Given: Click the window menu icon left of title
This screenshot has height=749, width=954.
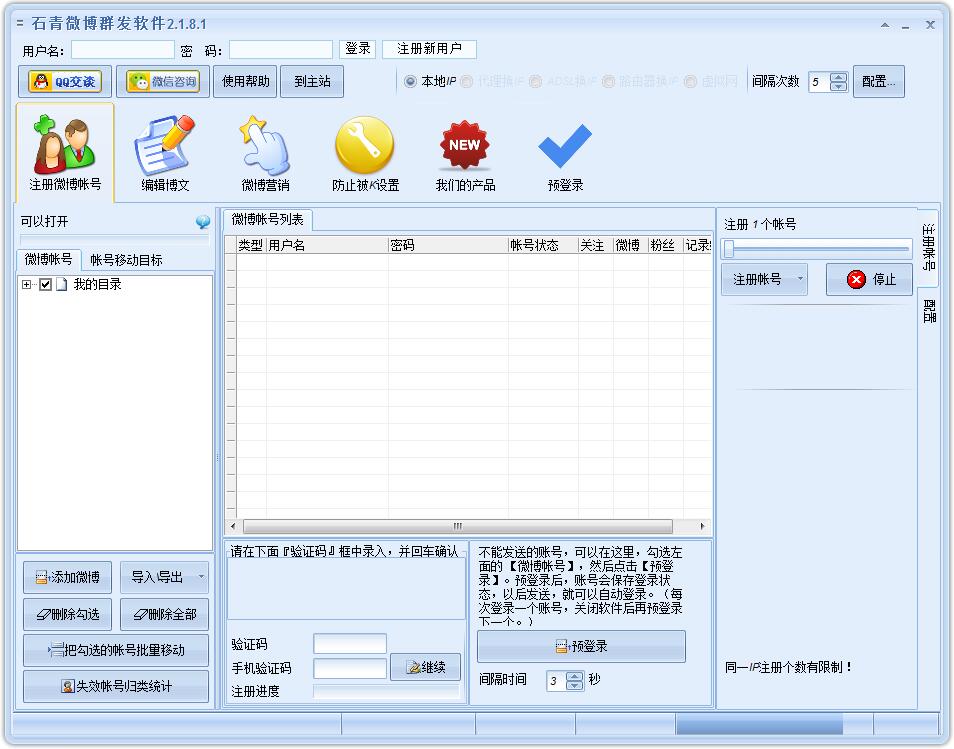Looking at the screenshot, I should (20, 24).
